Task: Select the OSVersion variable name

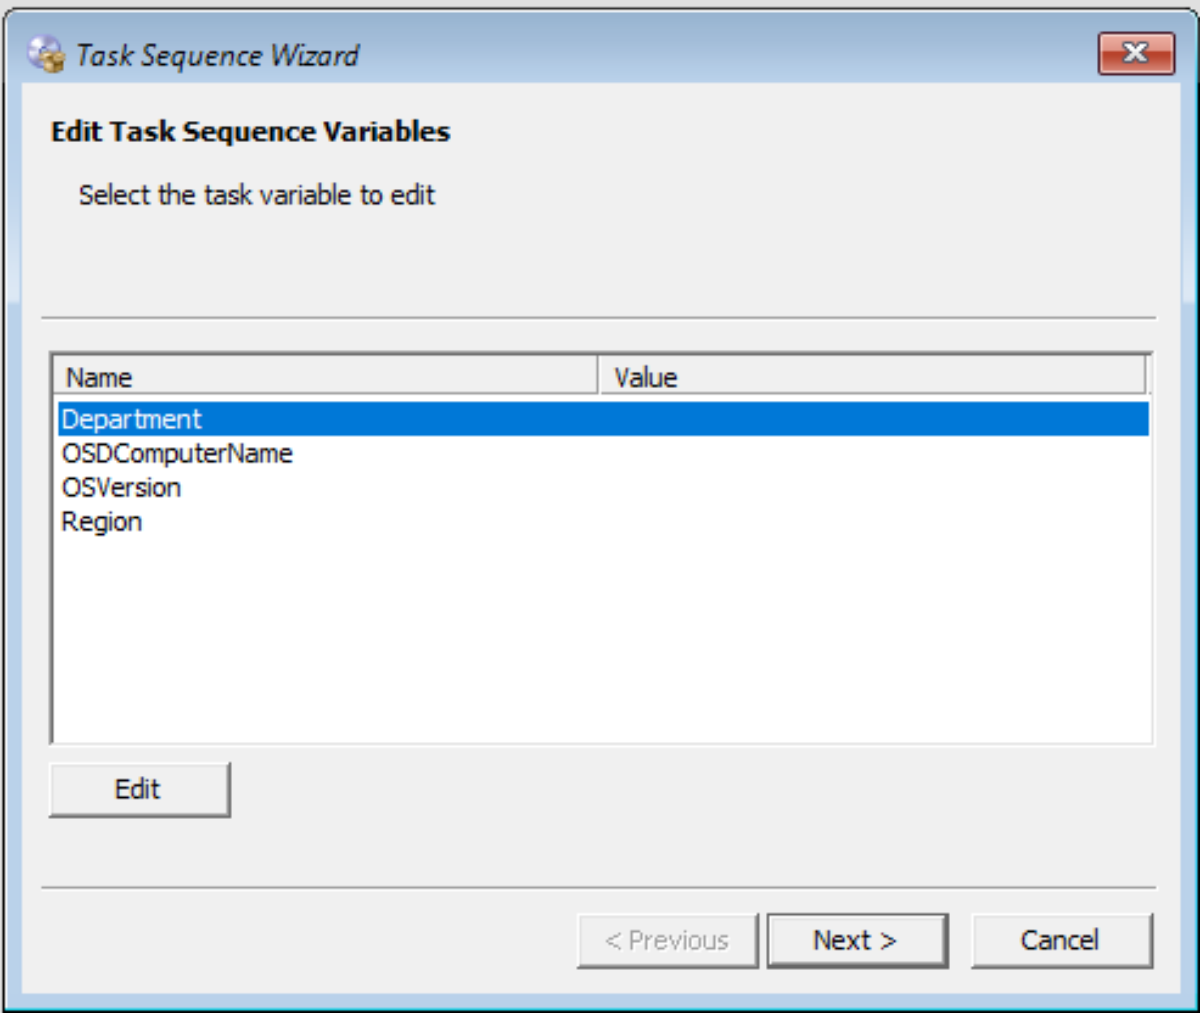Action: [x=121, y=487]
